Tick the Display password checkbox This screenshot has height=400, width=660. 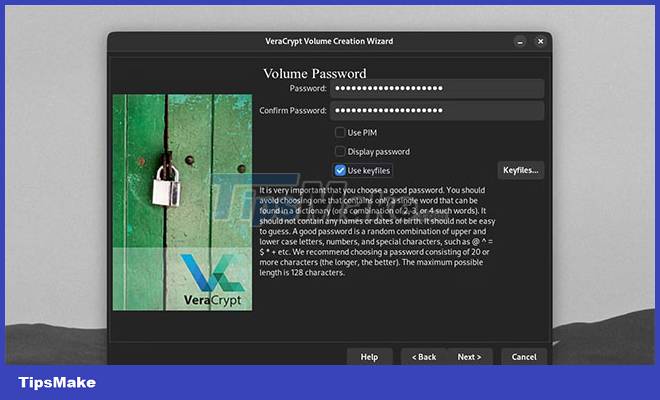[x=340, y=152]
